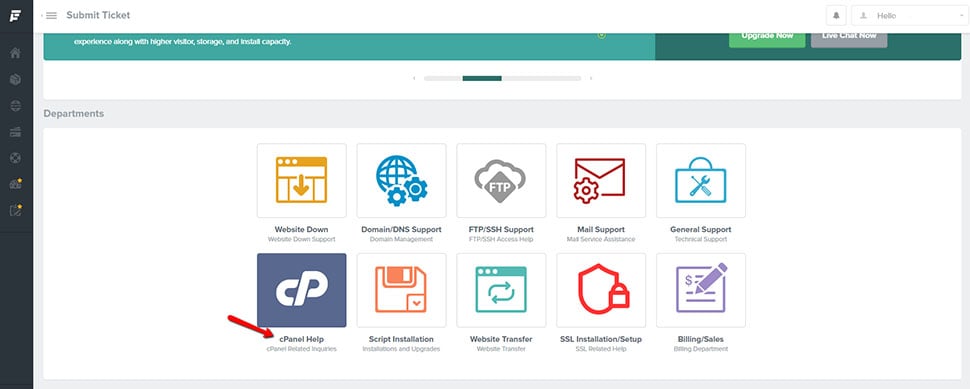This screenshot has width=970, height=389.
Task: Toggle the hamburger sidebar menu
Action: coord(51,15)
